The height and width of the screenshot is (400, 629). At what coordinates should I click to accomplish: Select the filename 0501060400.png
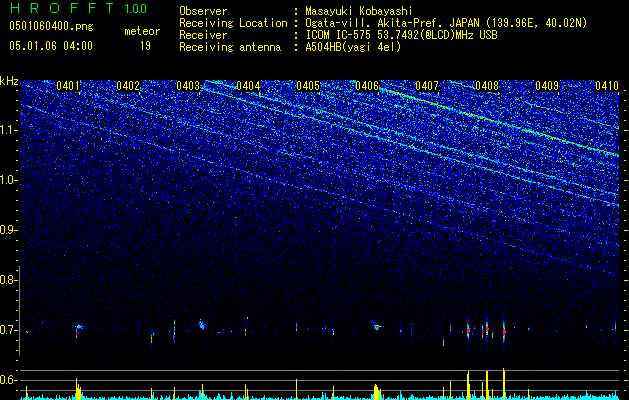coord(51,26)
